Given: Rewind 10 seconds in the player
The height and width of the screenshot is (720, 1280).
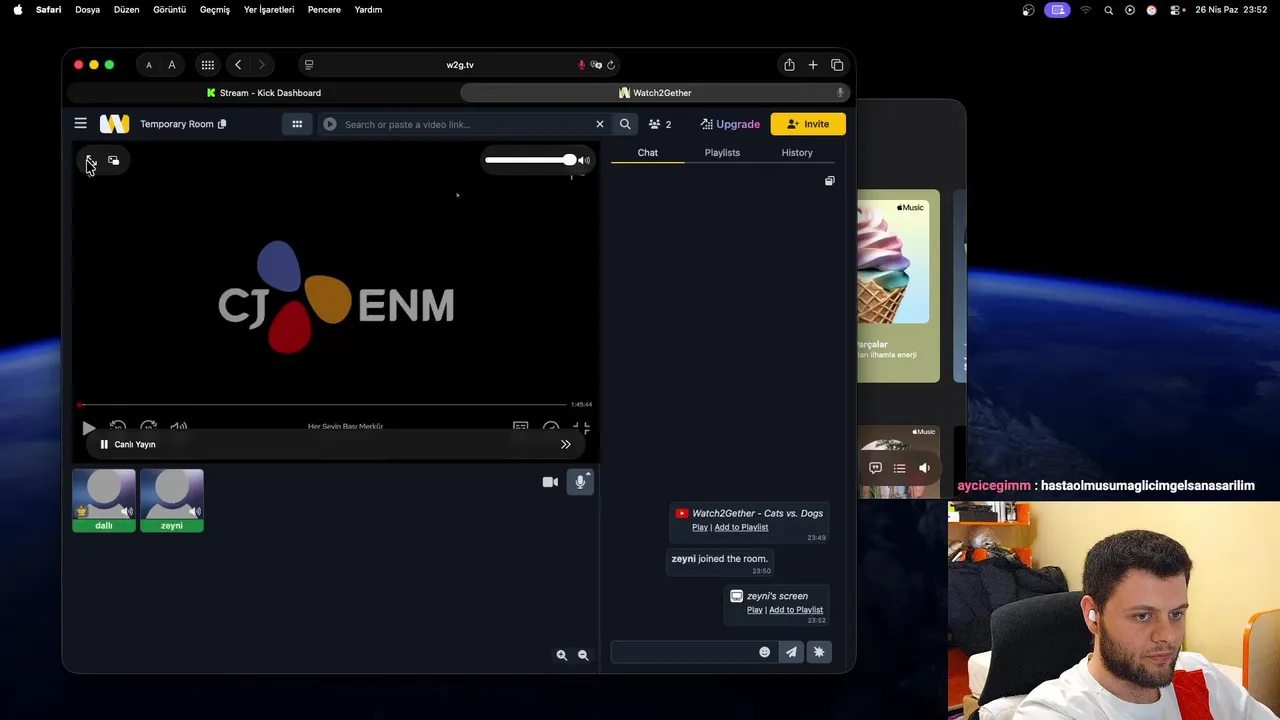Looking at the screenshot, I should (x=118, y=427).
